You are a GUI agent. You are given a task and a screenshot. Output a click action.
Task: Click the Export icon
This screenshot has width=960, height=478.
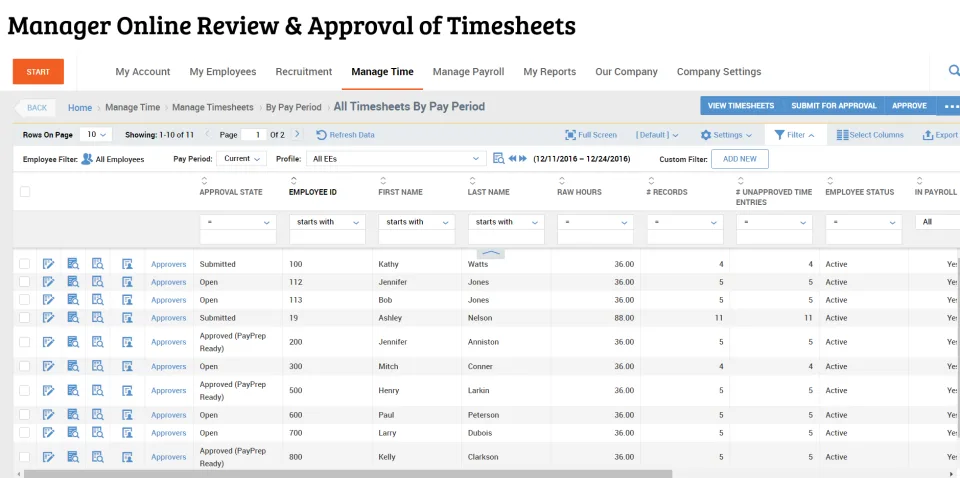point(928,135)
